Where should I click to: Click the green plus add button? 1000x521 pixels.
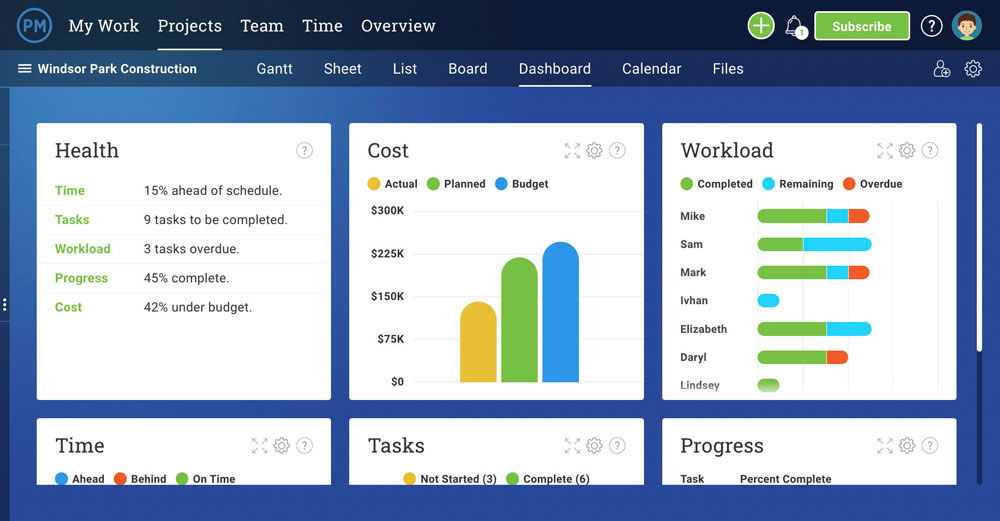(761, 26)
